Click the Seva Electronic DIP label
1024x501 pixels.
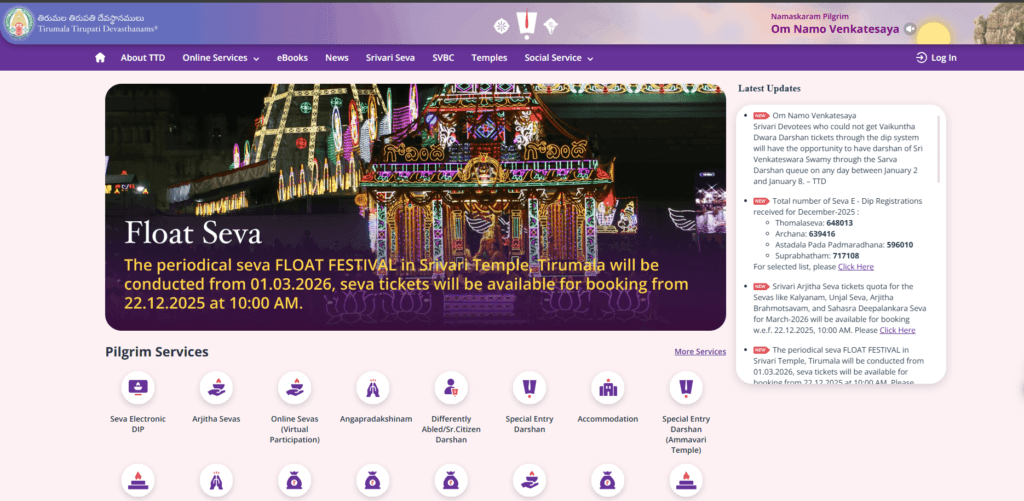pos(138,424)
